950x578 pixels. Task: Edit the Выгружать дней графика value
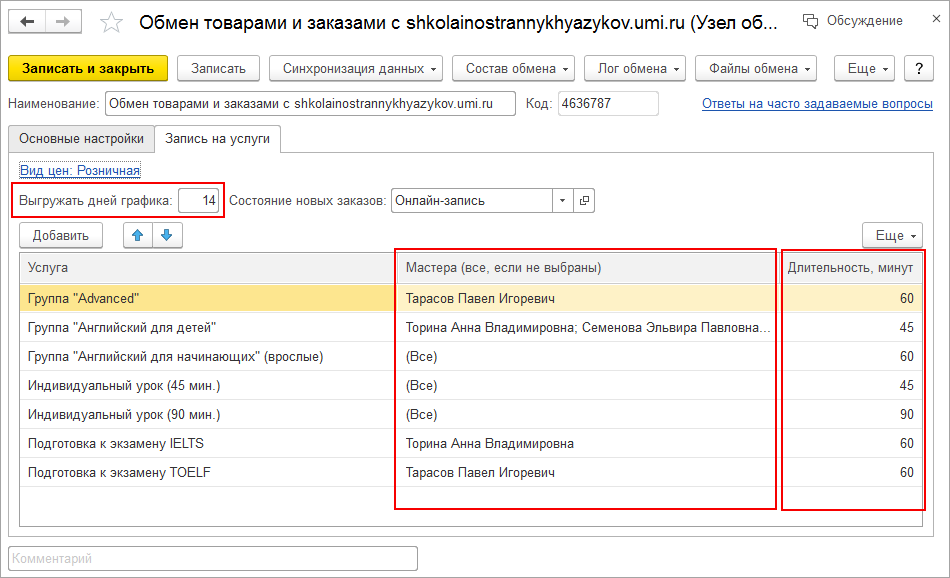pos(199,201)
